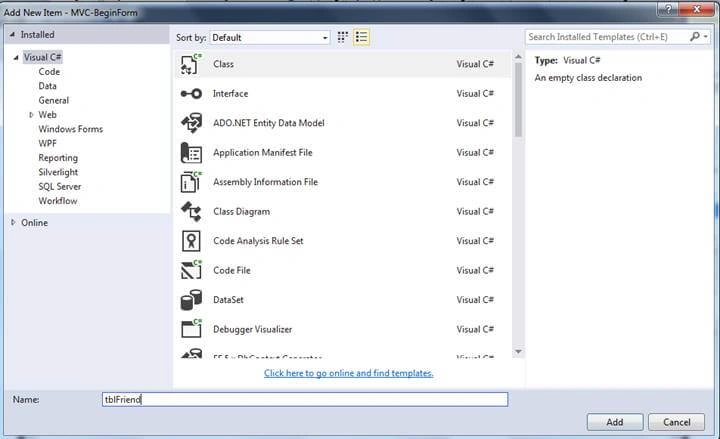This screenshot has height=439, width=720.
Task: Select the Windows Forms category
Action: click(71, 129)
